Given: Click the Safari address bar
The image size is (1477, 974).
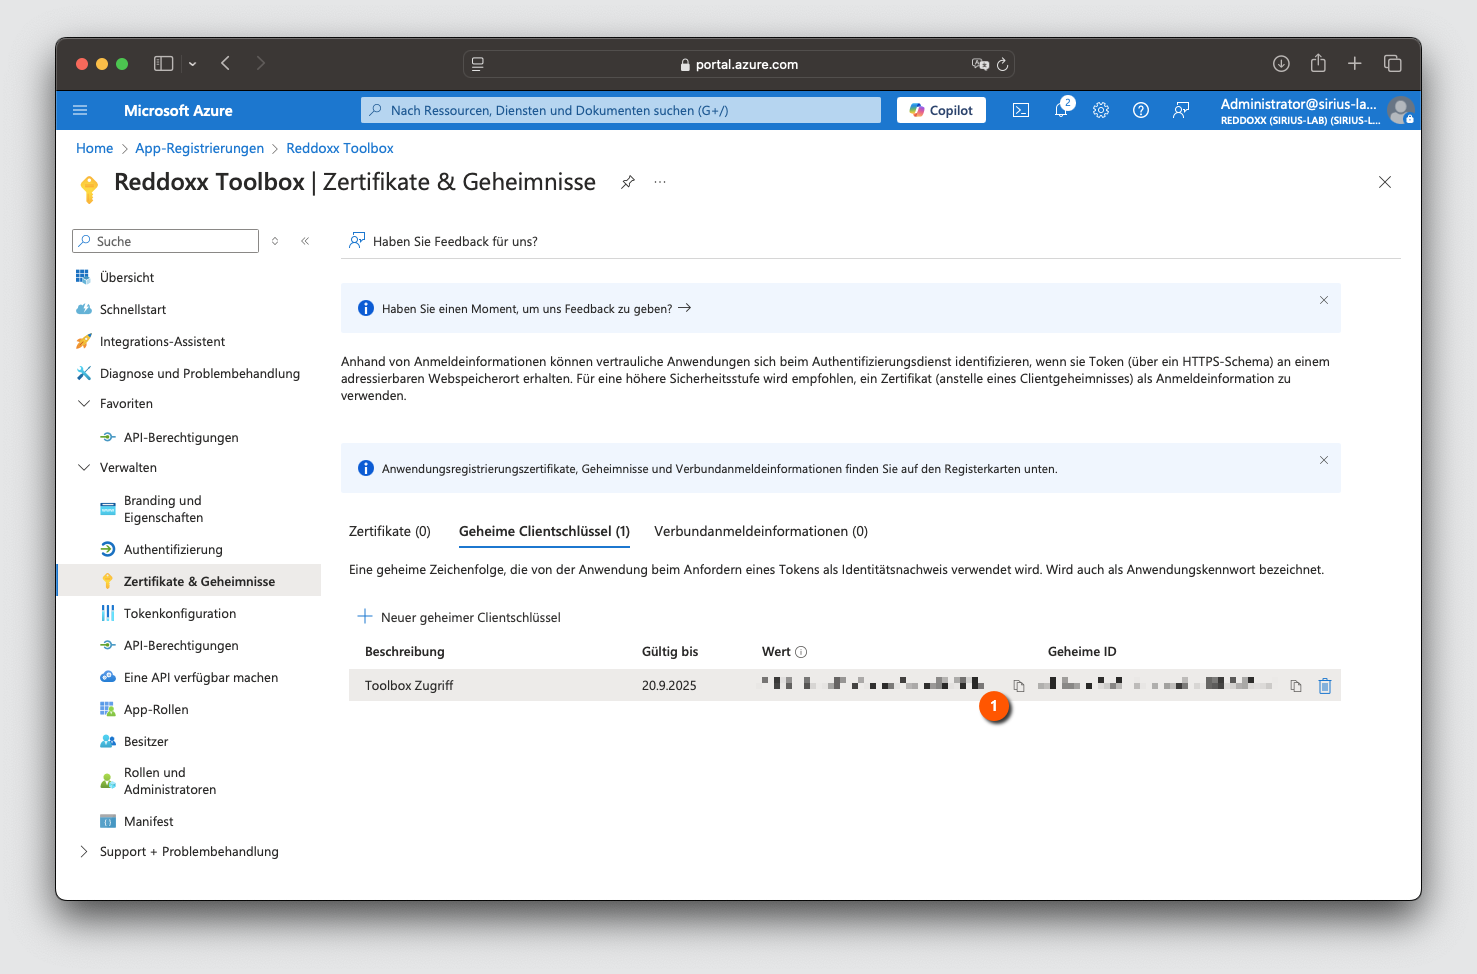Looking at the screenshot, I should tap(739, 64).
